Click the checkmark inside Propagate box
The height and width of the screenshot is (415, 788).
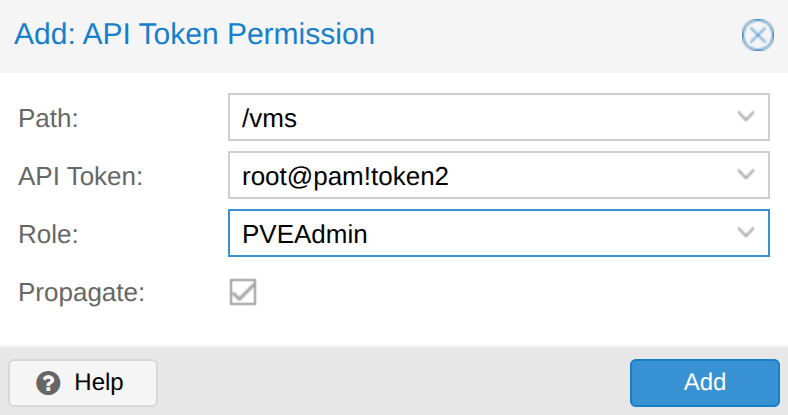coord(243,291)
